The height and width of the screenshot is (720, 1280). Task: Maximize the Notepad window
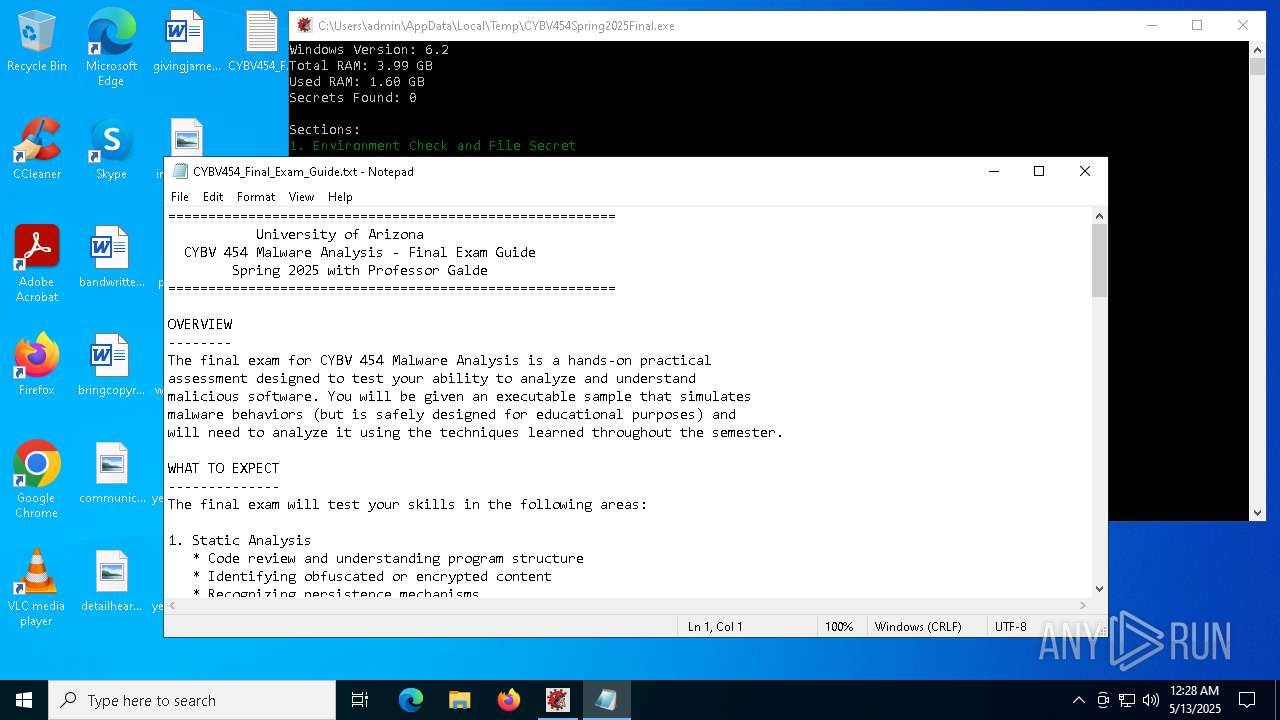click(1039, 171)
